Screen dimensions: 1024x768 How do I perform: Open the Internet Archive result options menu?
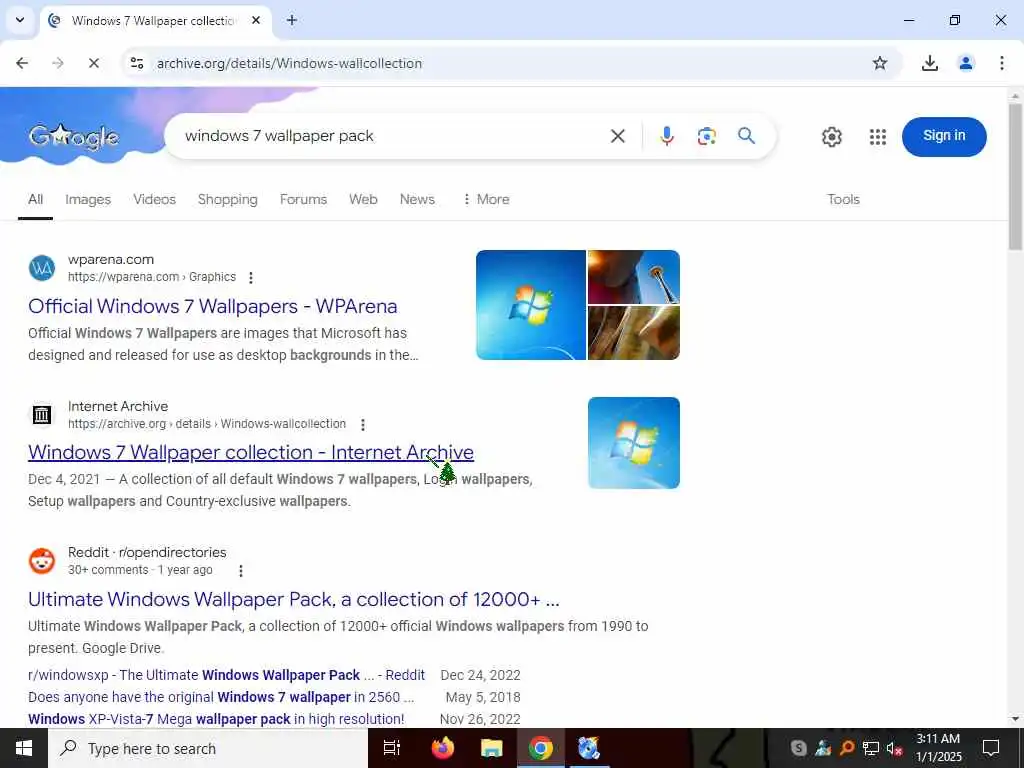click(x=363, y=424)
